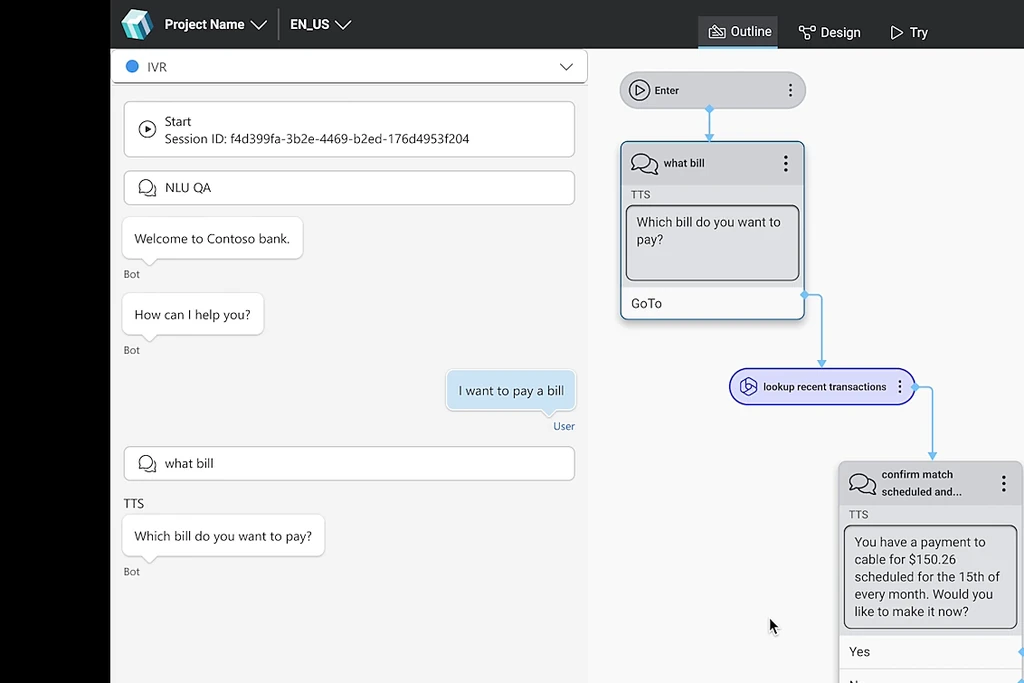Click the Try tab play icon
Screen dimensions: 1024x683
[897, 32]
